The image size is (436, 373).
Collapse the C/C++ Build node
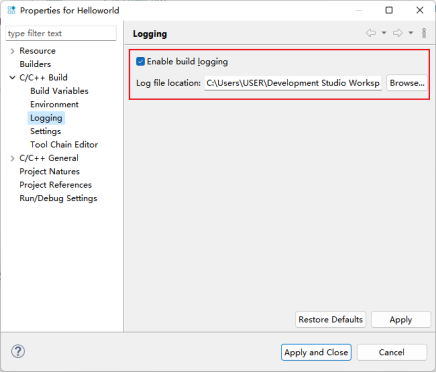click(12, 78)
